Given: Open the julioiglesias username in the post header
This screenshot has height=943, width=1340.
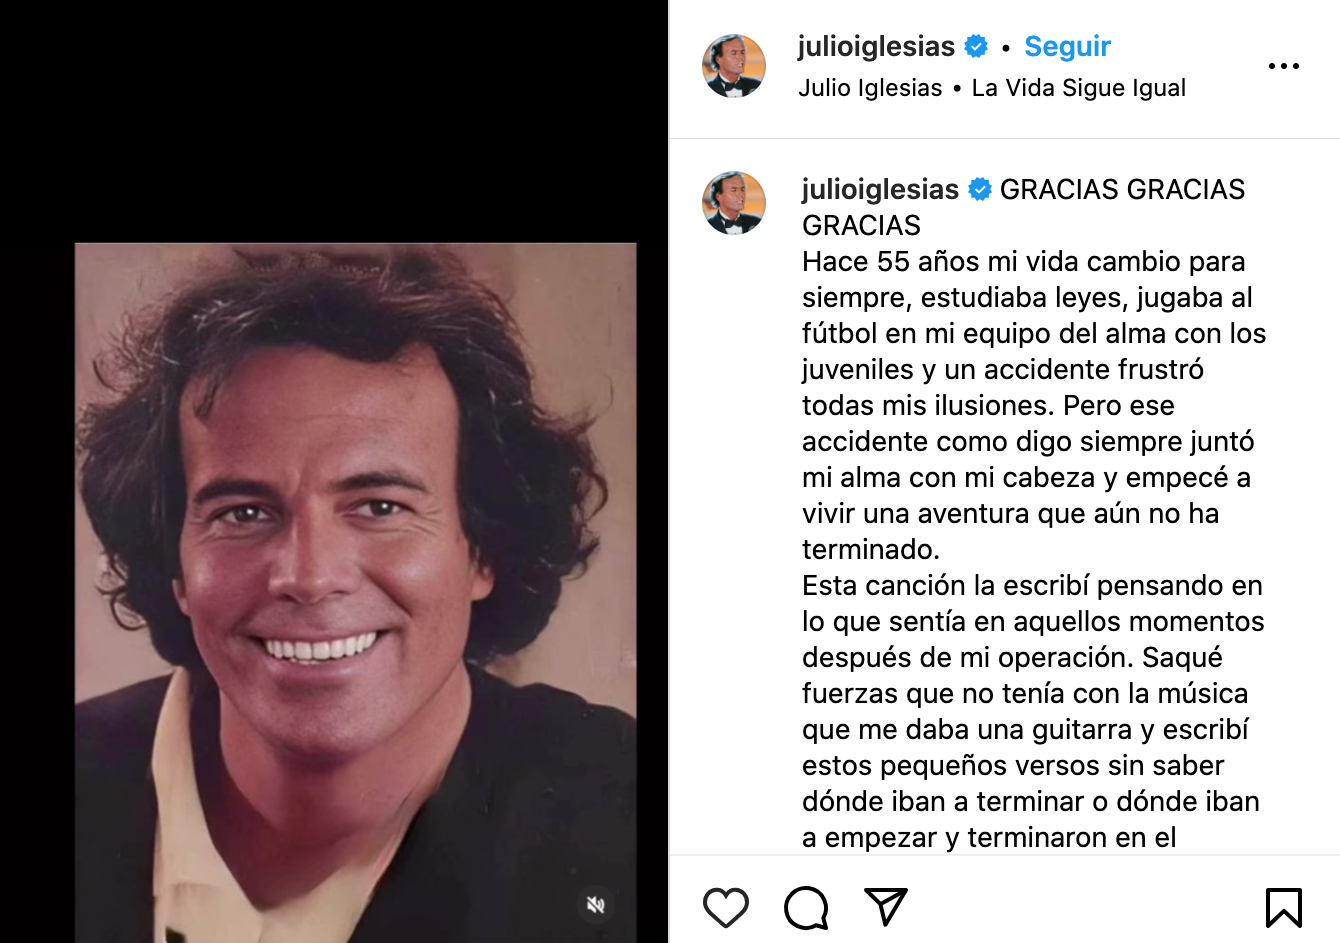Looking at the screenshot, I should 876,46.
